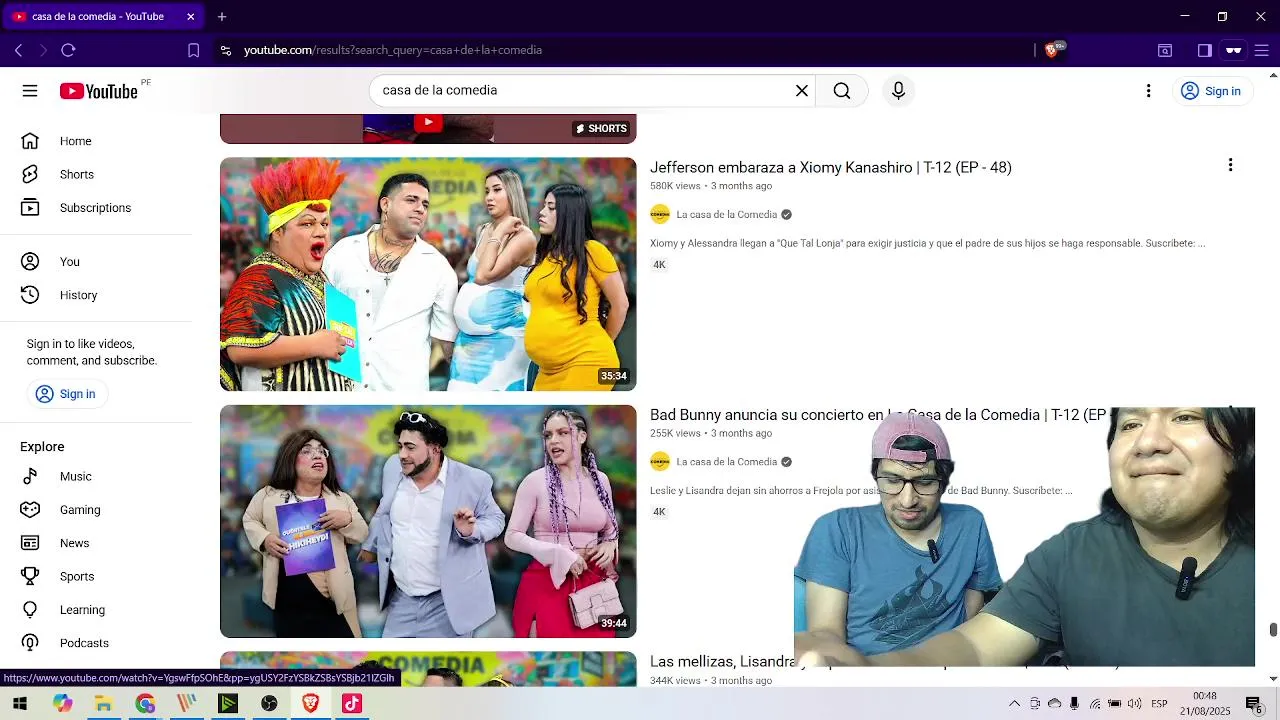This screenshot has width=1280, height=720.
Task: Play the 39:44 video thumbnail
Action: [428, 521]
